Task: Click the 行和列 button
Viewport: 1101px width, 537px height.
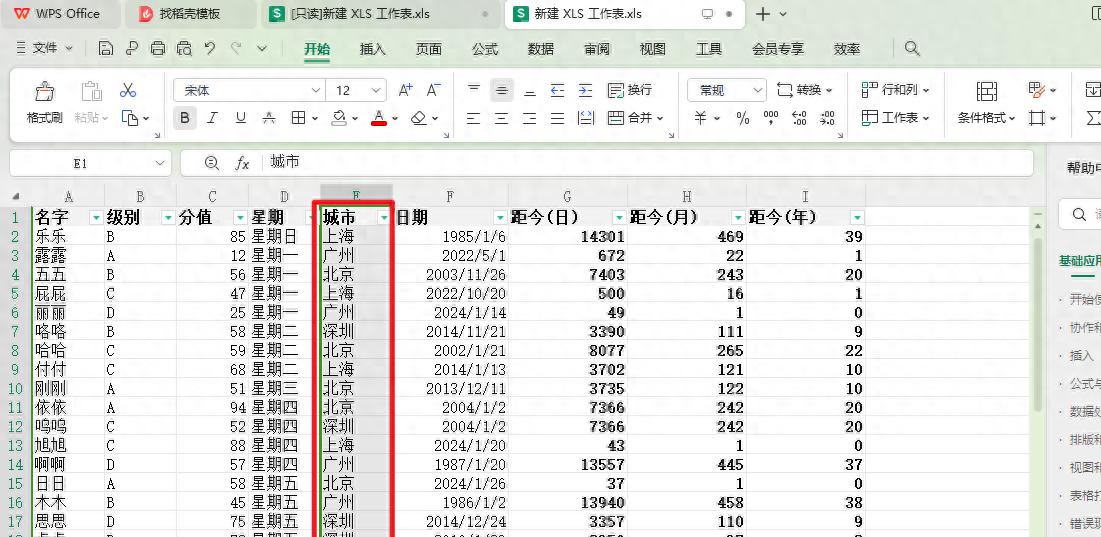Action: pos(895,90)
